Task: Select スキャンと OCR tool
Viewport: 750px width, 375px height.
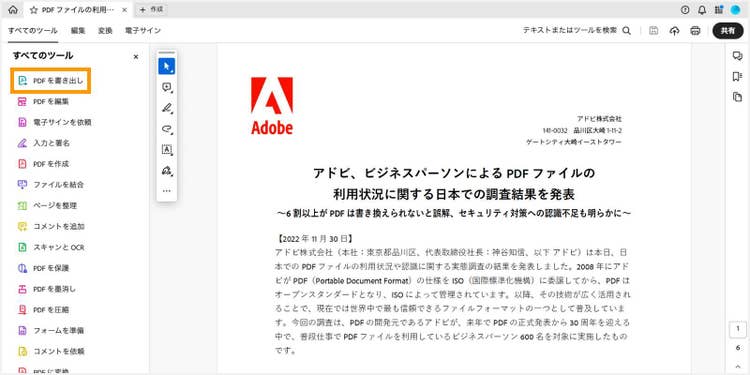Action: pyautogui.click(x=50, y=247)
